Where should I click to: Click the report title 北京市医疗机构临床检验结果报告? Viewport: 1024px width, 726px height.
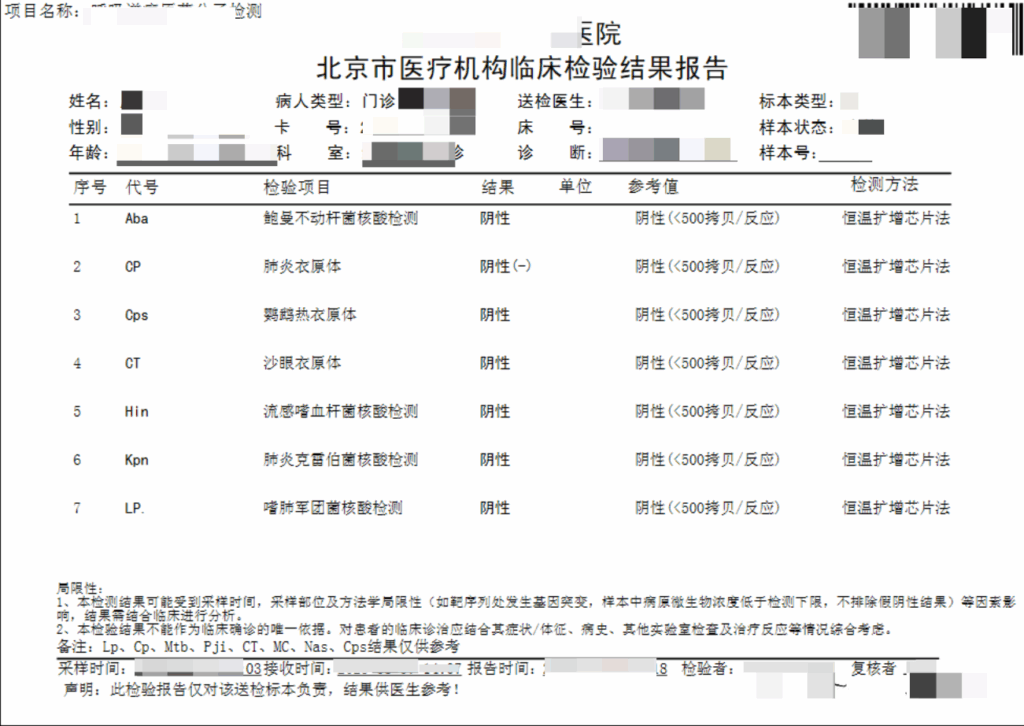point(521,68)
